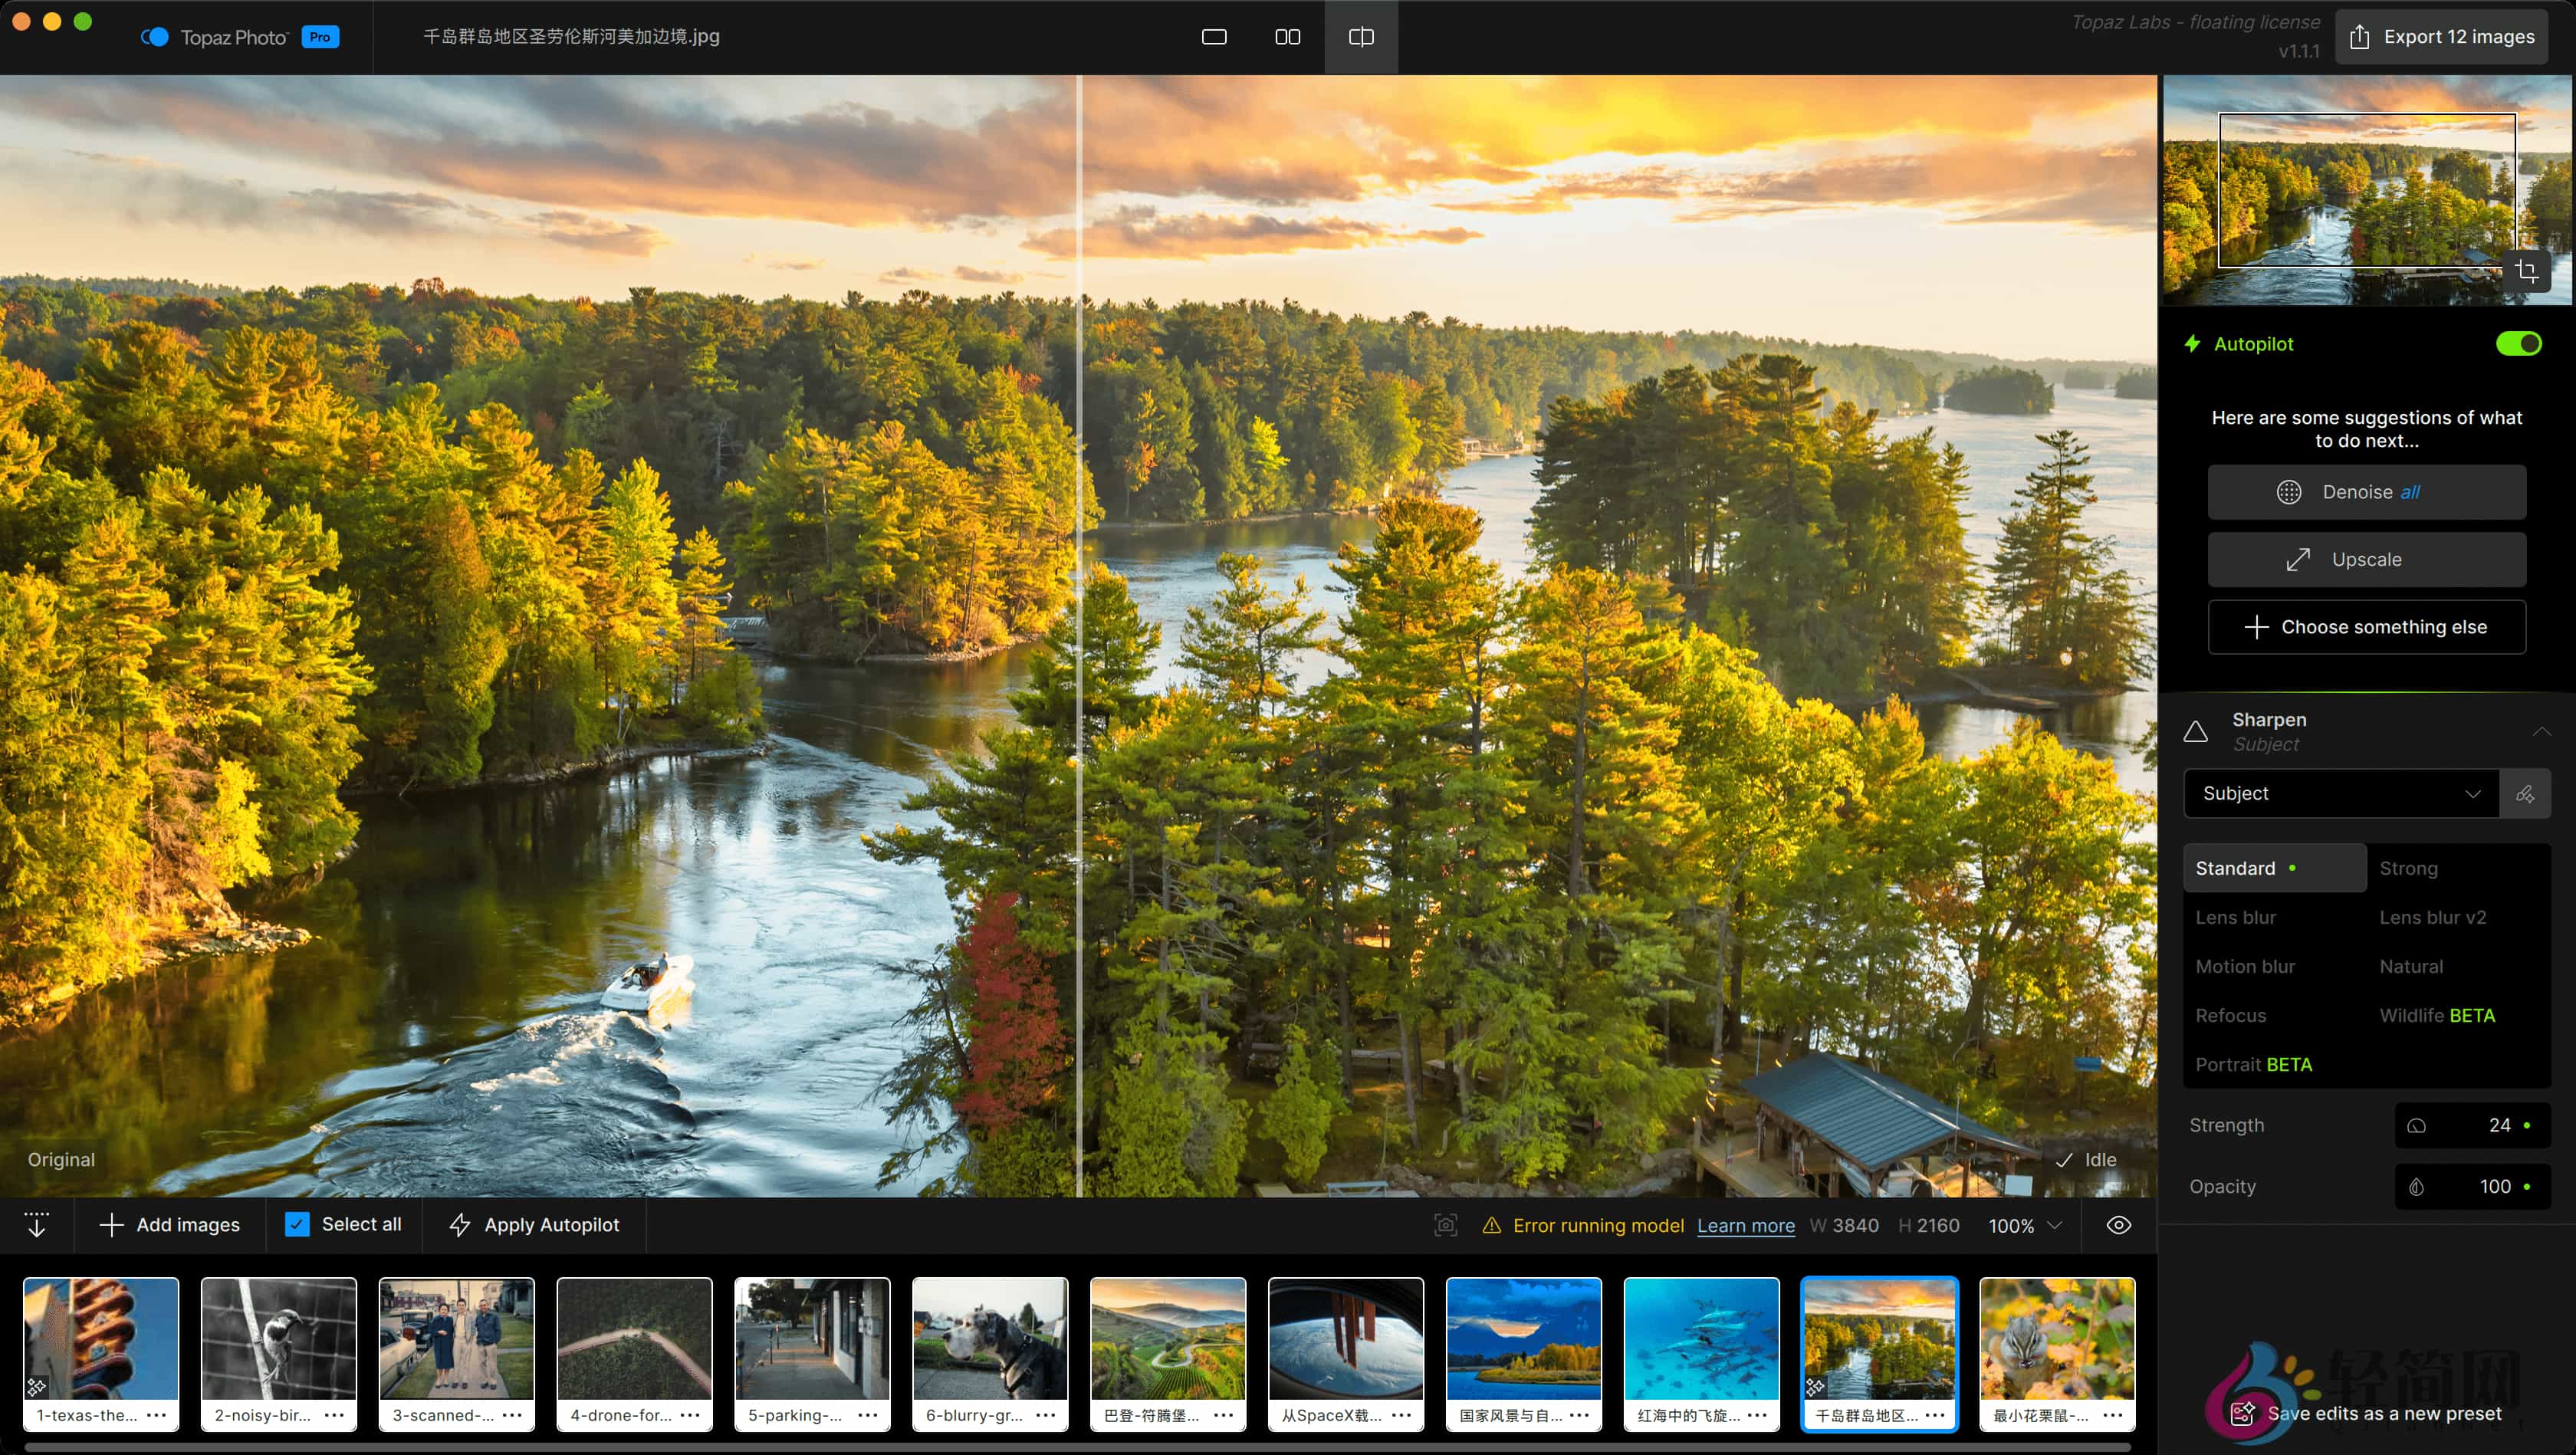This screenshot has height=1455, width=2576.
Task: Switch to single image view icon
Action: (1213, 37)
